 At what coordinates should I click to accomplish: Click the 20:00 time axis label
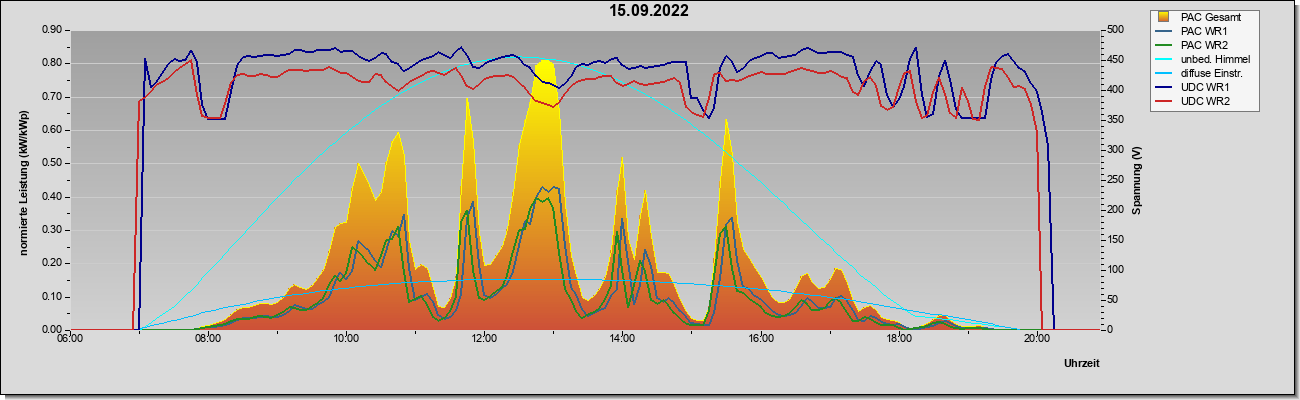(1036, 339)
